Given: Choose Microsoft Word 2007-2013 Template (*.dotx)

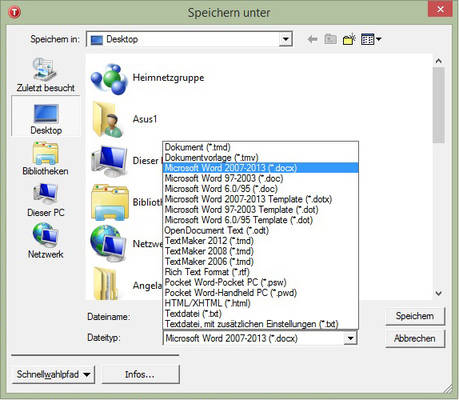Looking at the screenshot, I should pos(261,199).
